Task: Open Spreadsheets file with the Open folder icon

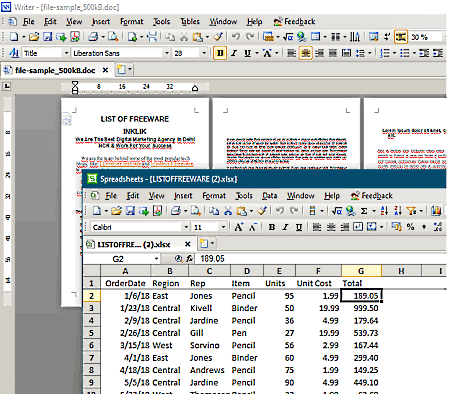Action: (x=116, y=211)
